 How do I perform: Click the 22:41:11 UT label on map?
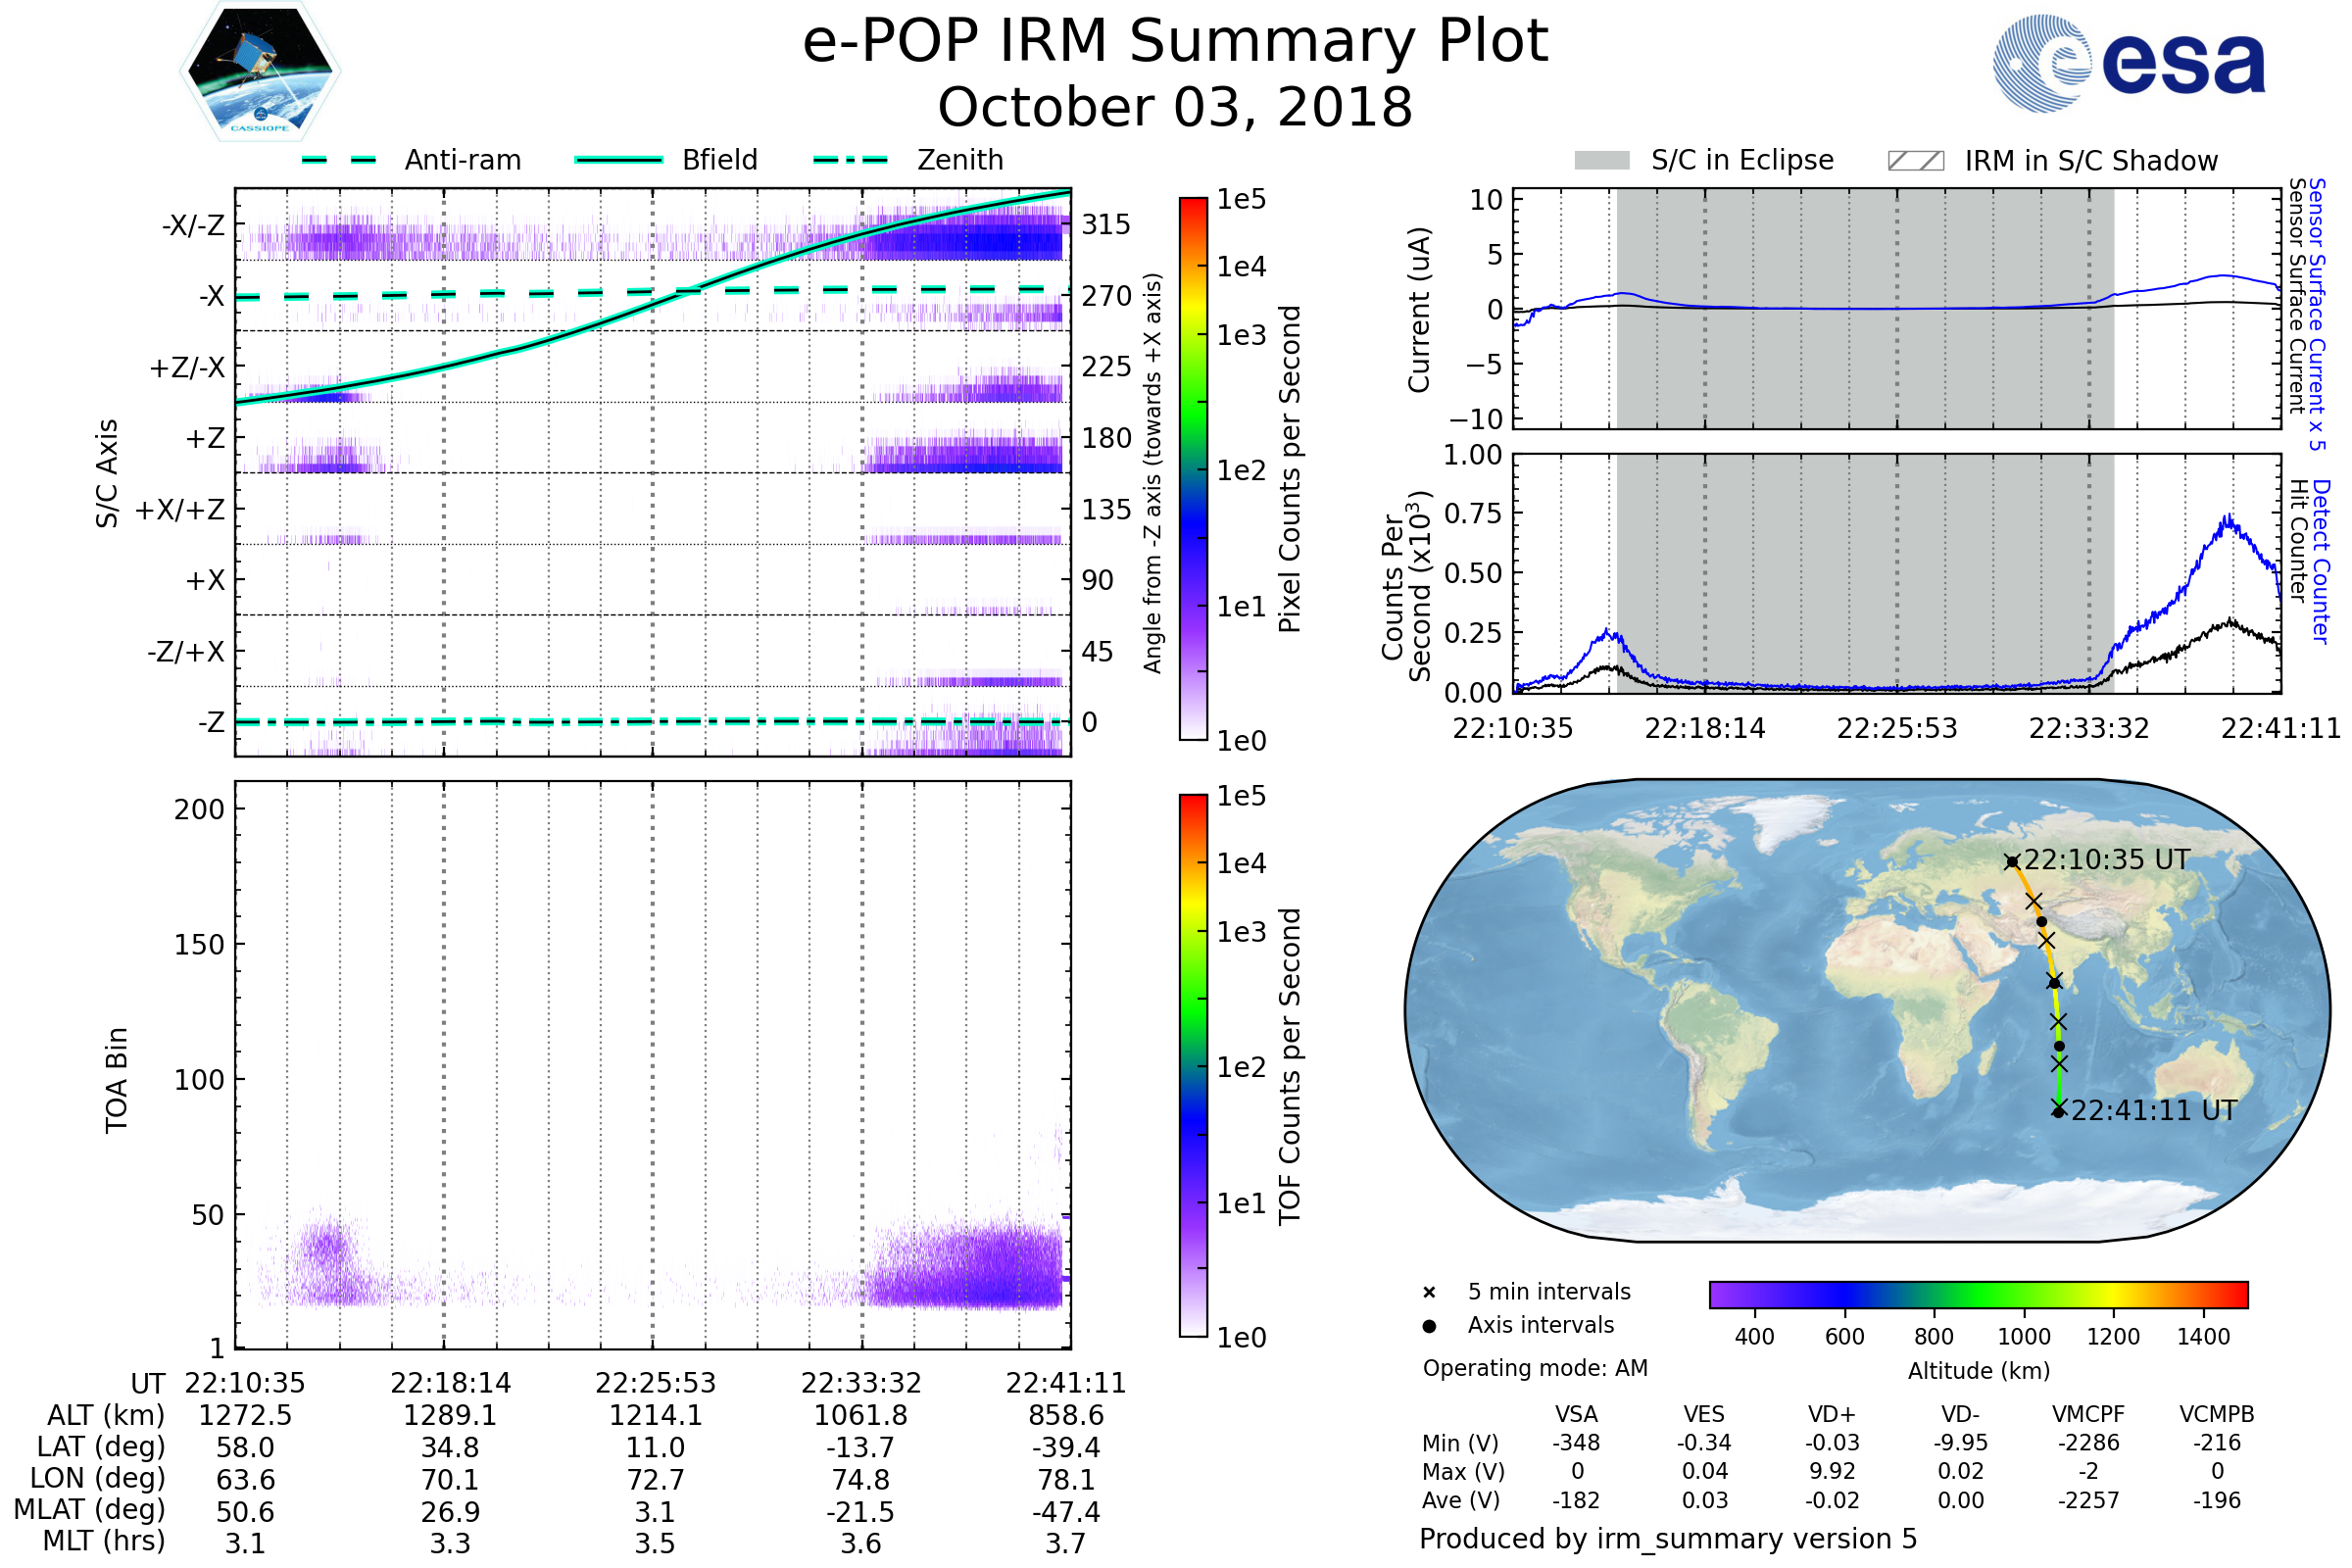tap(2153, 1111)
